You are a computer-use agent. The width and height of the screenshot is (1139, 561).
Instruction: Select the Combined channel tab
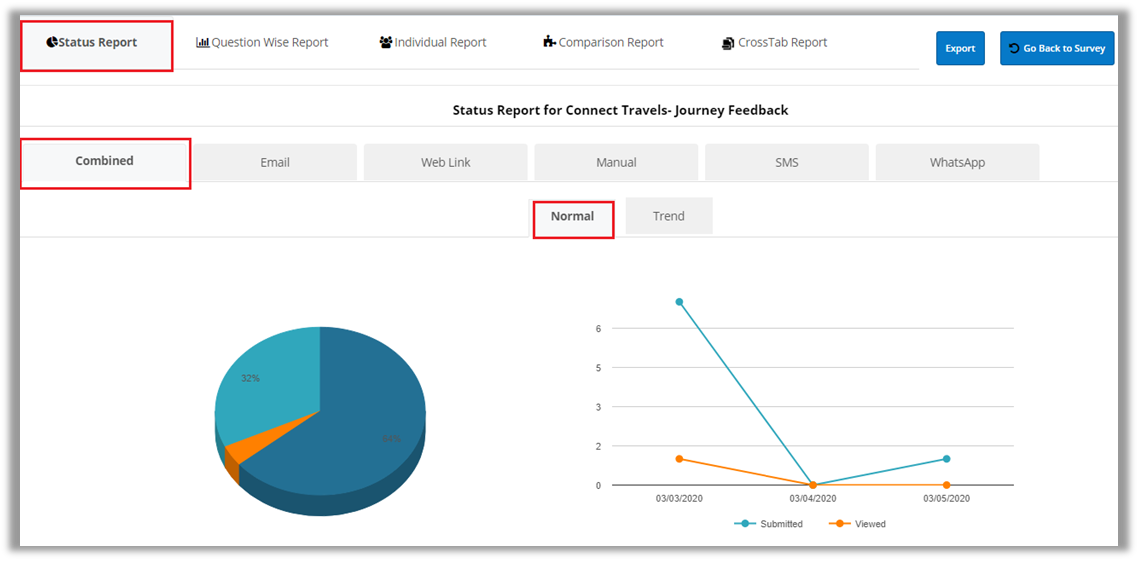point(104,161)
